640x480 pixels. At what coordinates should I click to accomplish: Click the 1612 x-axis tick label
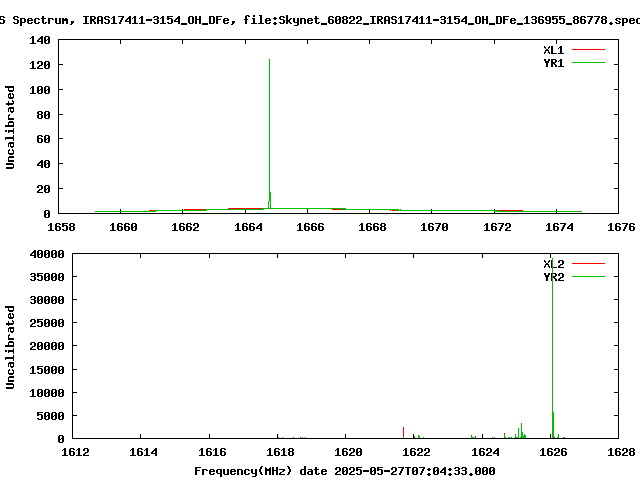coord(75,452)
